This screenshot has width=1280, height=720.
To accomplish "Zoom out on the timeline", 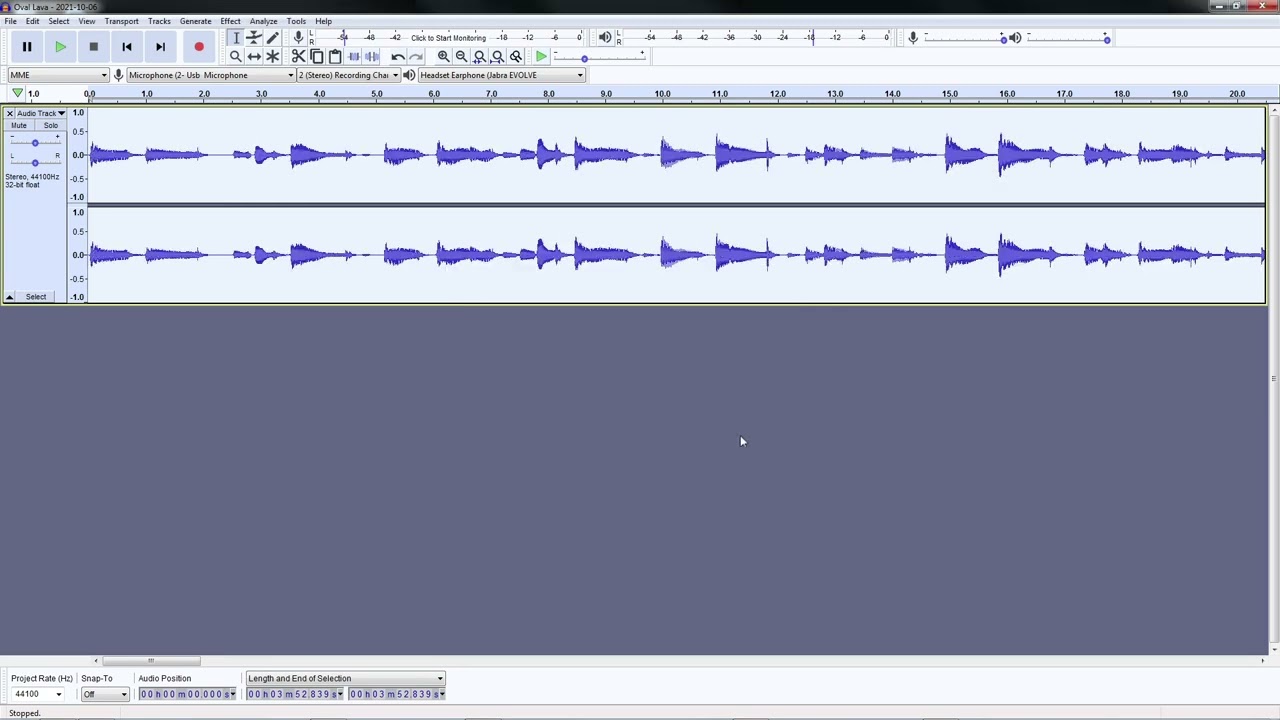I will [x=461, y=57].
